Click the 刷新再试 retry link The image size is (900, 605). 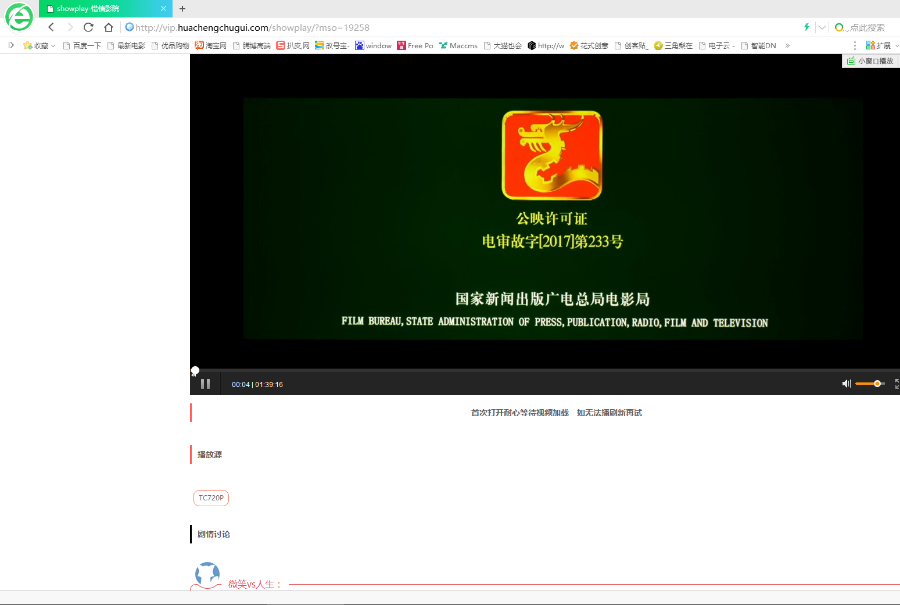click(x=628, y=412)
